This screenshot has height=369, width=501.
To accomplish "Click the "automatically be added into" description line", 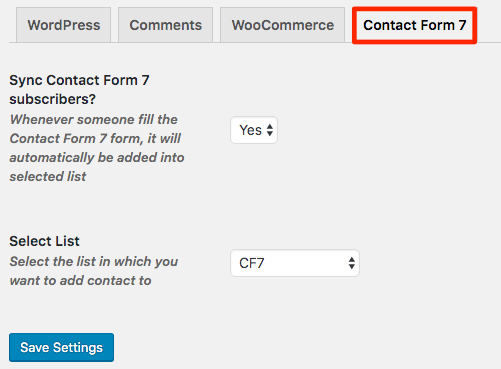I will point(97,157).
